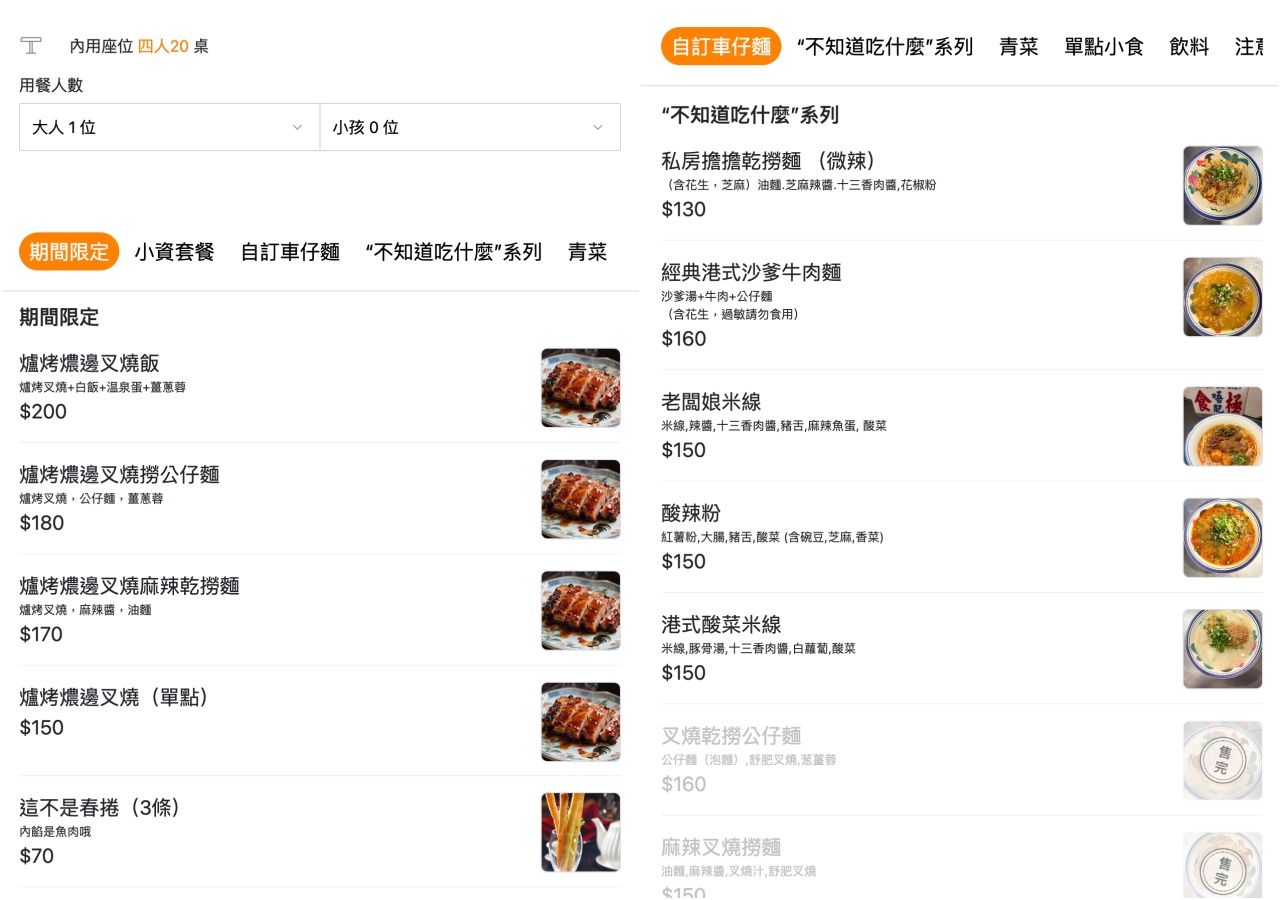Screen dimensions: 1280x900
Task: Click the $70 price
Action: pos(37,856)
